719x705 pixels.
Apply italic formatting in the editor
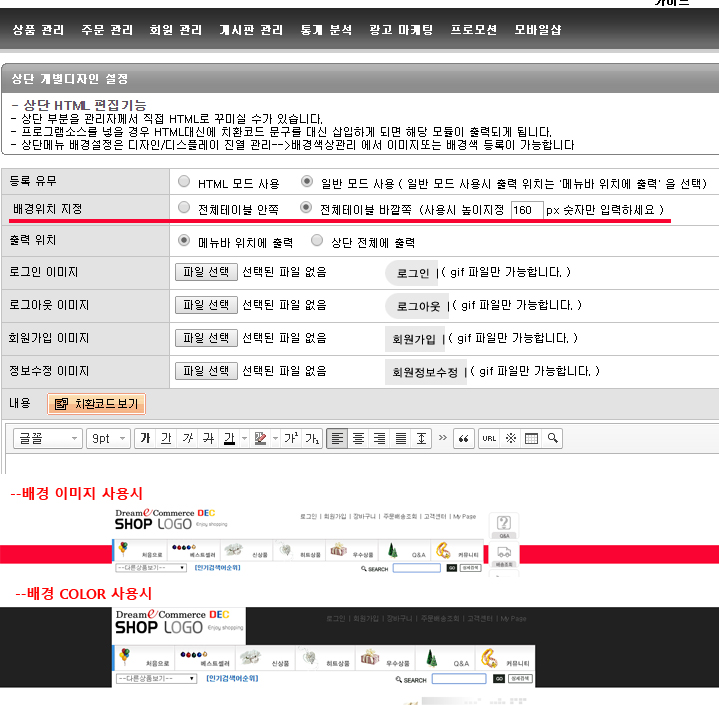(187, 439)
